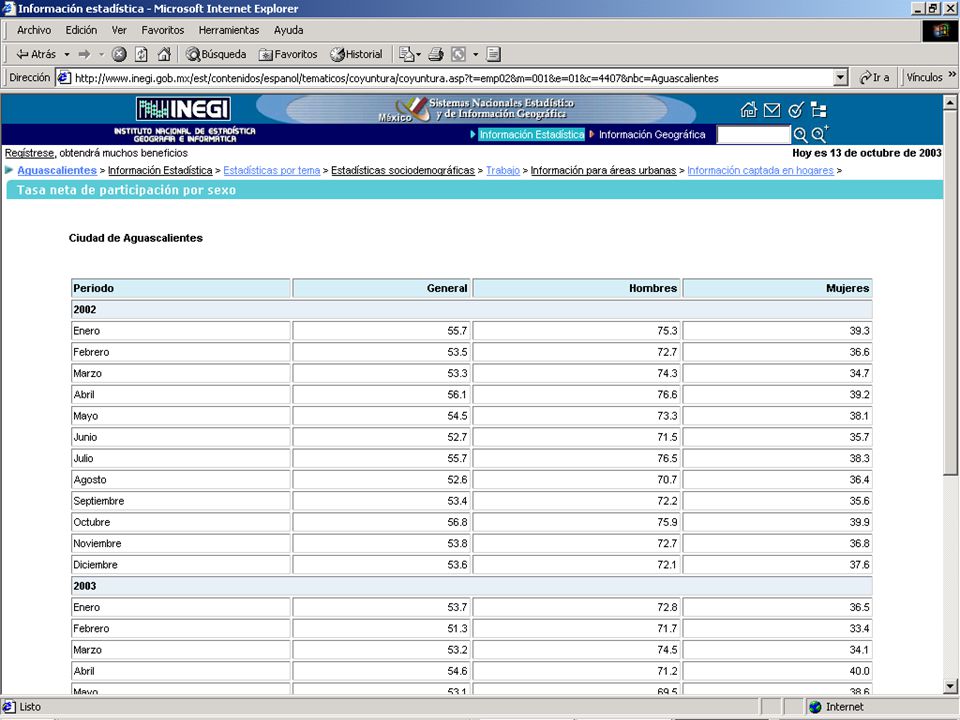Open the Ayuda menu
Image resolution: width=960 pixels, height=720 pixels.
(288, 30)
